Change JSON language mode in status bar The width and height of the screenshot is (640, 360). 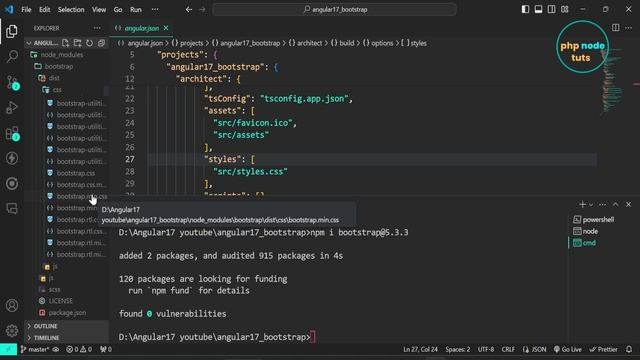point(535,349)
